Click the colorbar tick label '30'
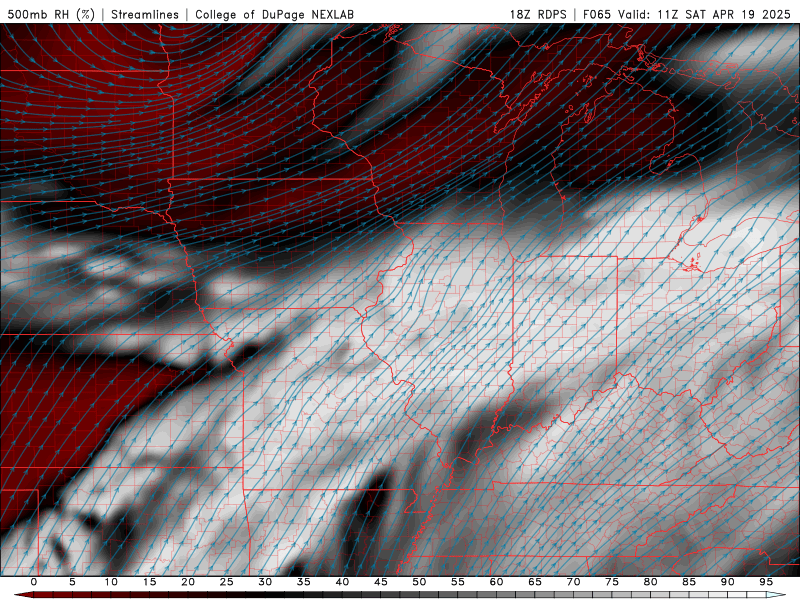 [265, 582]
